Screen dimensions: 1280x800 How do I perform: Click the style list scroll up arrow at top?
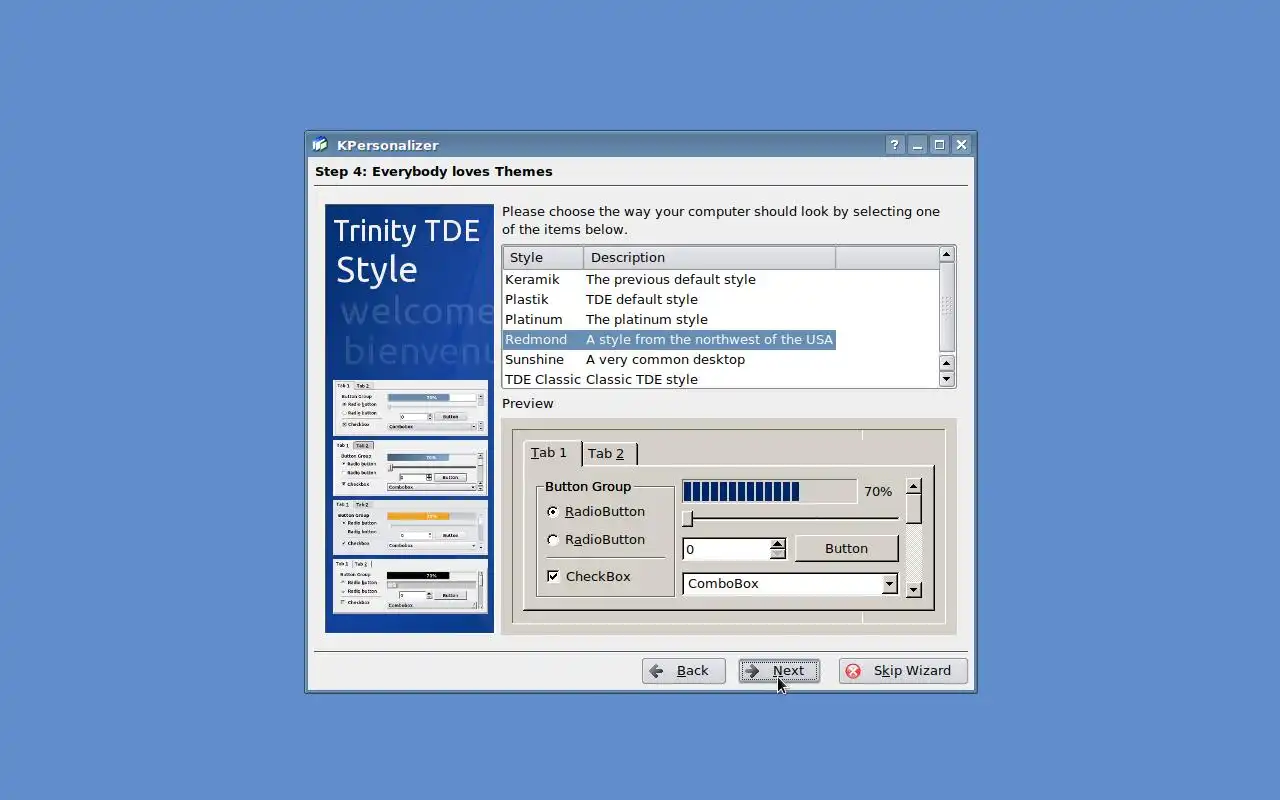pos(946,255)
